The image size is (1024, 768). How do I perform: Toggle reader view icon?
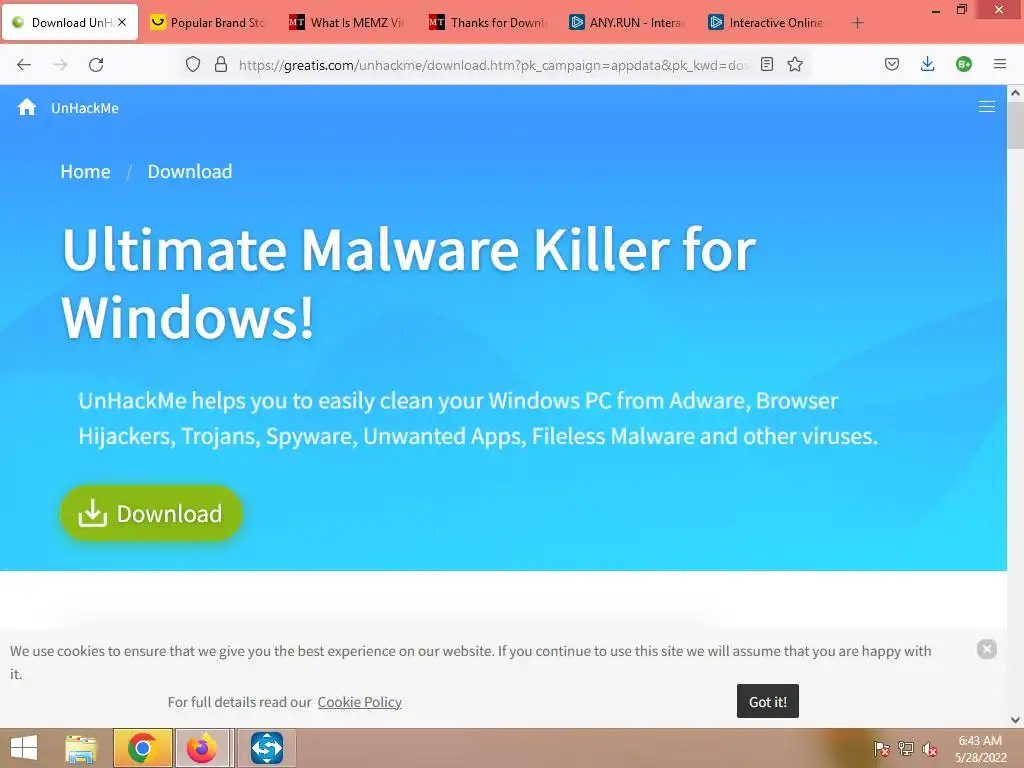tap(767, 64)
